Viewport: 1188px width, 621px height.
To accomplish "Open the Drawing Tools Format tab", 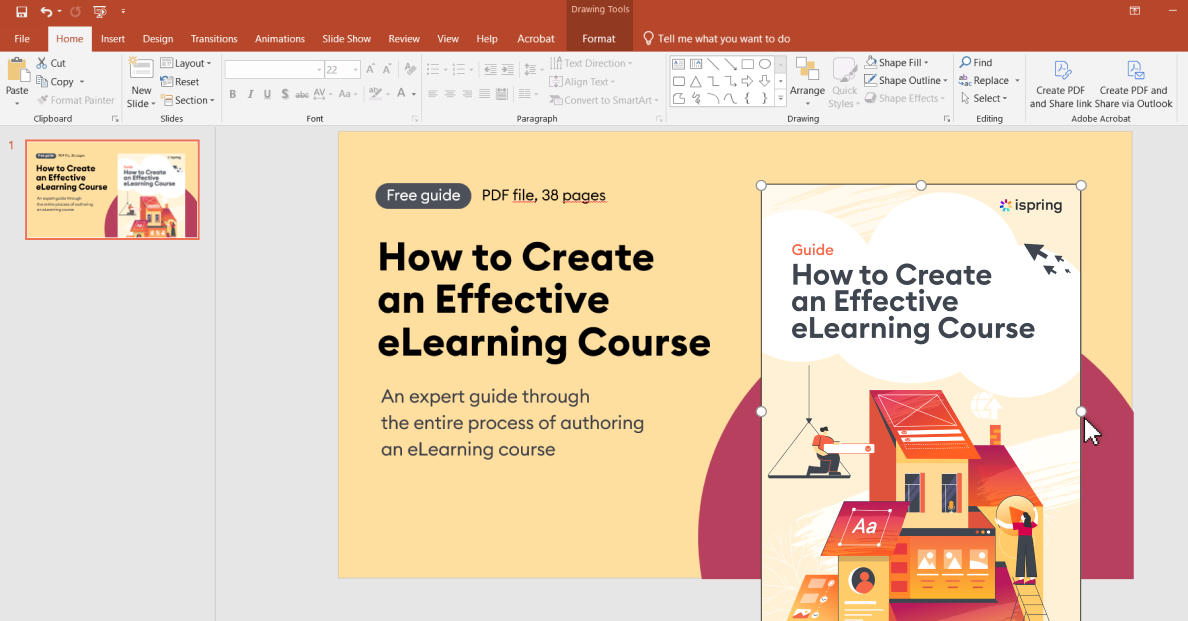I will tap(599, 39).
